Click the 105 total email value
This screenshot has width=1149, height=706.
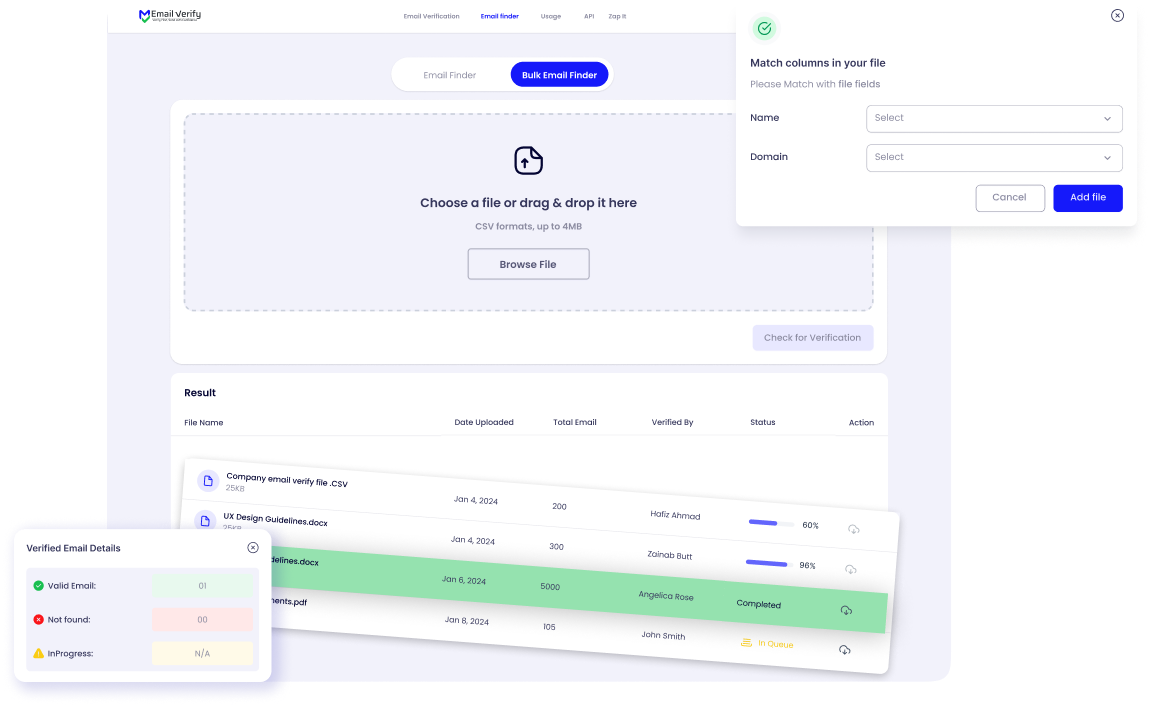pos(550,627)
